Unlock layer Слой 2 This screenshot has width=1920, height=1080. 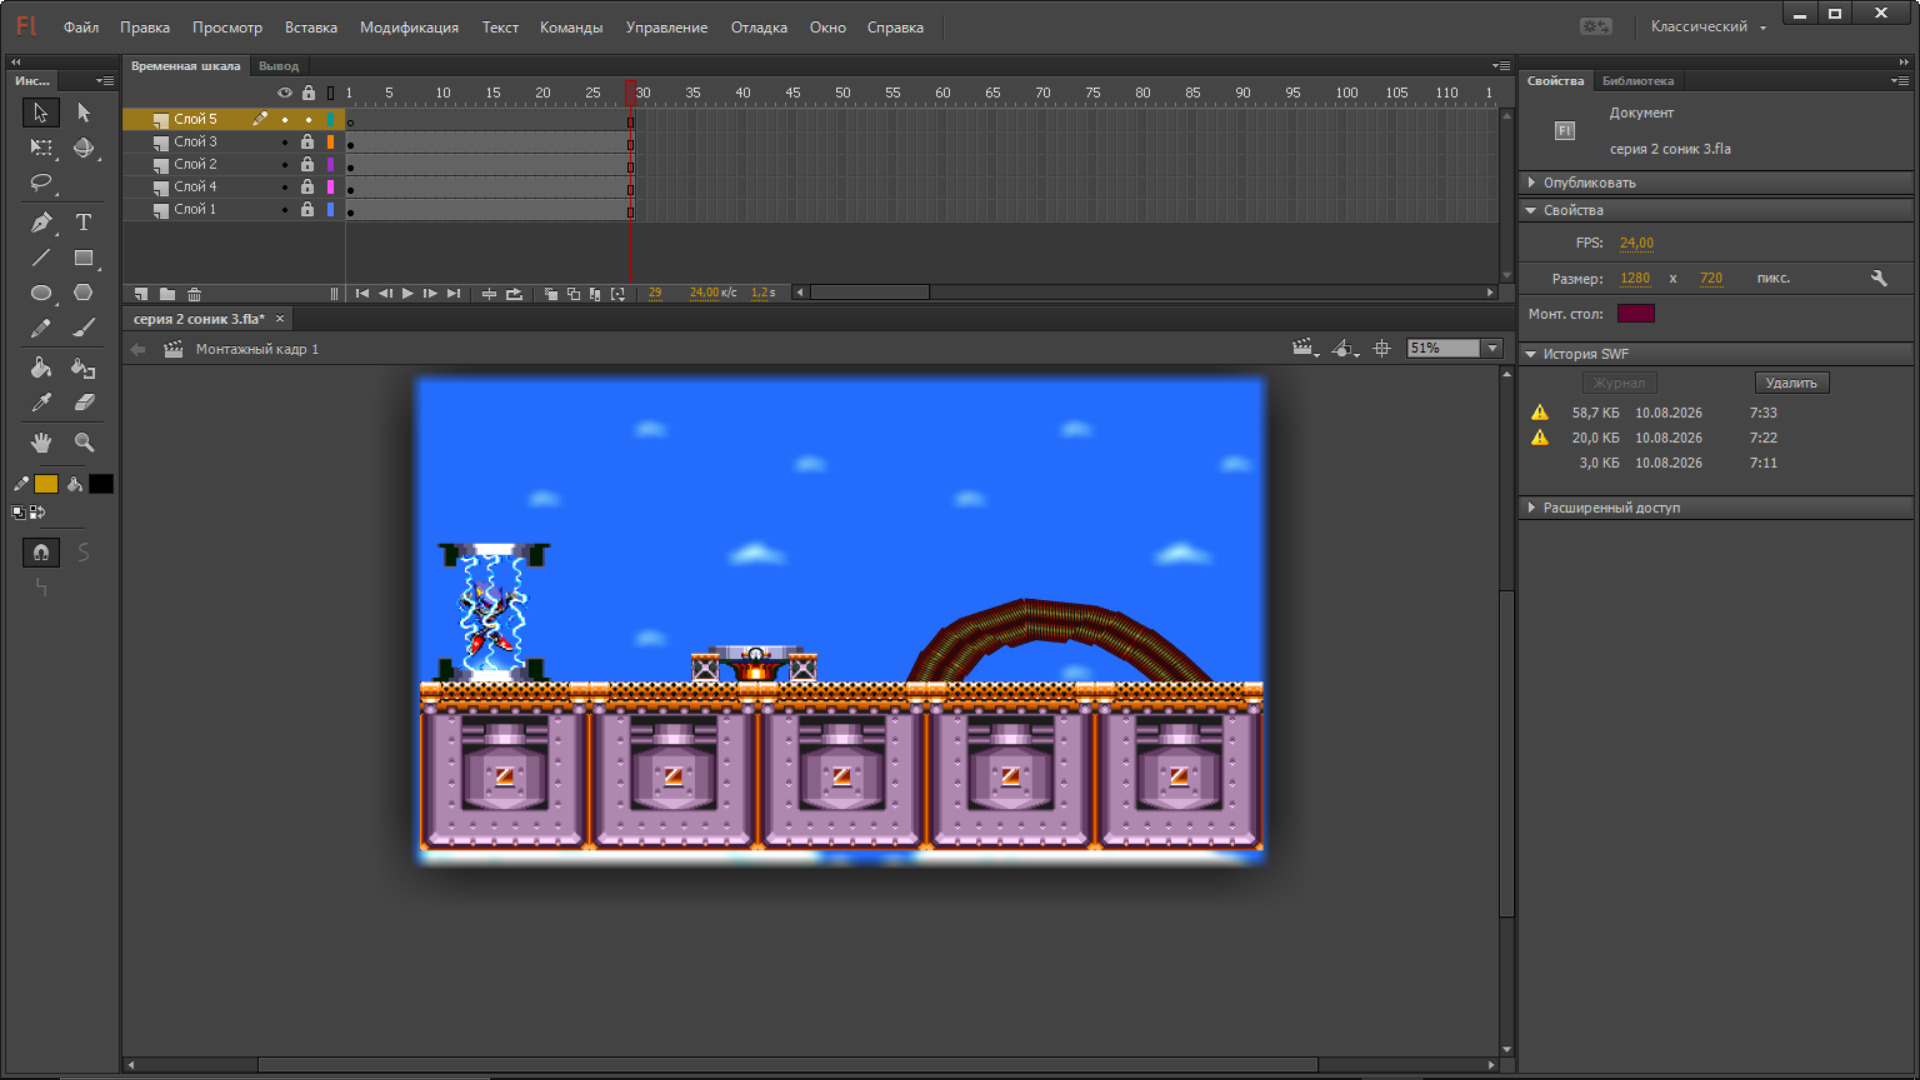[x=308, y=164]
